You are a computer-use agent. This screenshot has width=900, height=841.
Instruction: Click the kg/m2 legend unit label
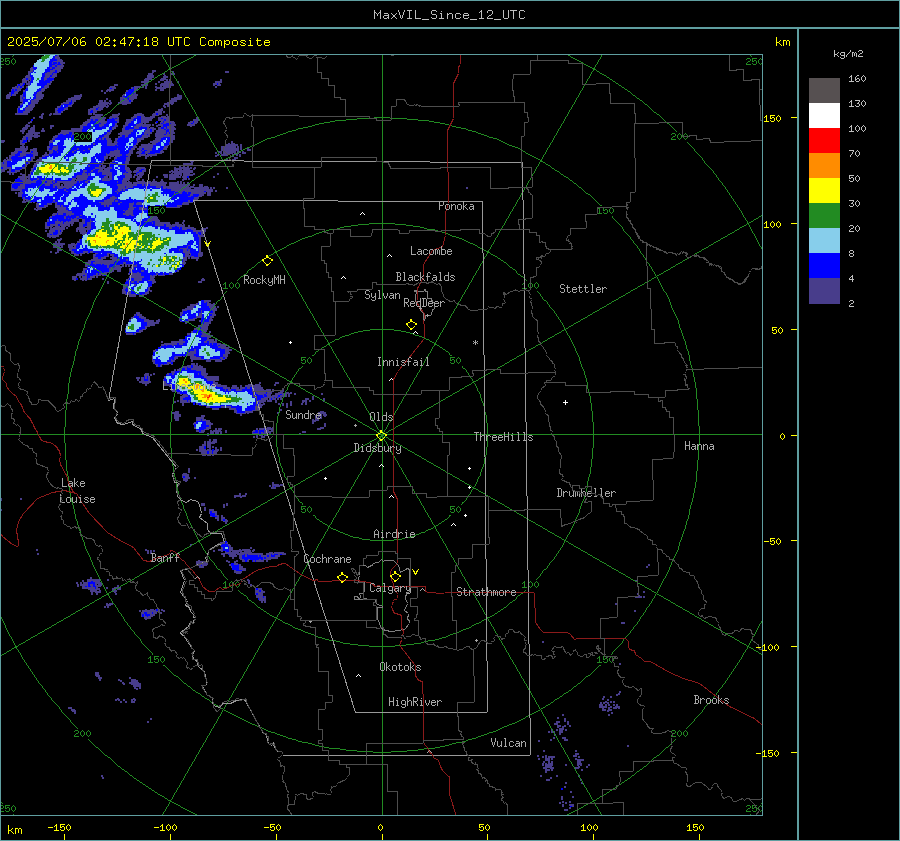click(x=848, y=54)
